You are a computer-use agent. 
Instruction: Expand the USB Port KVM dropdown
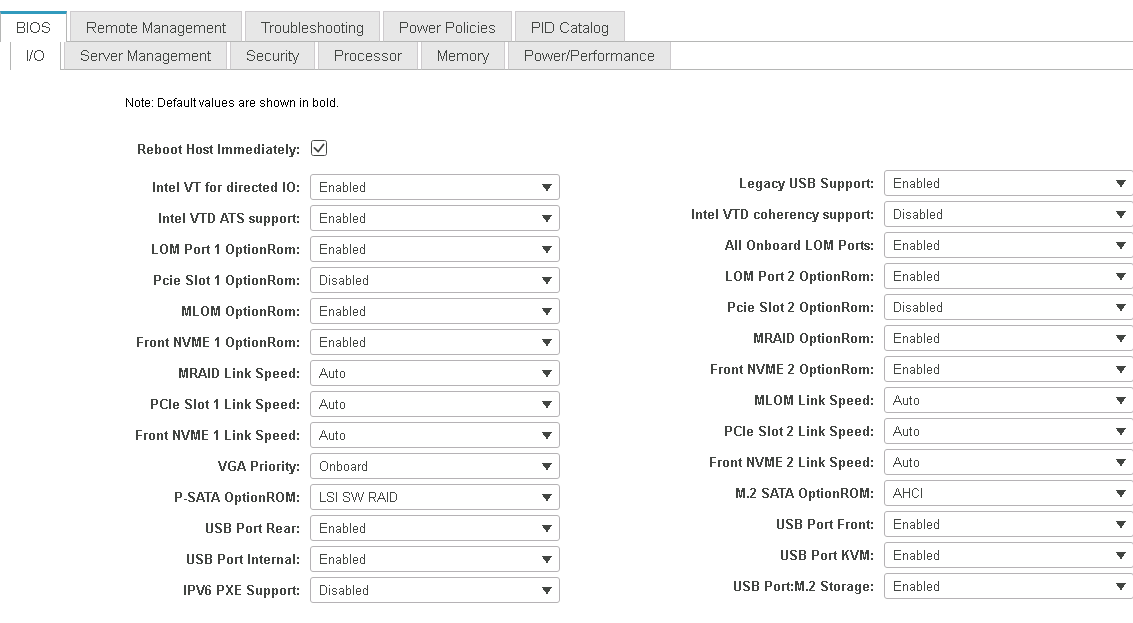[1008, 555]
